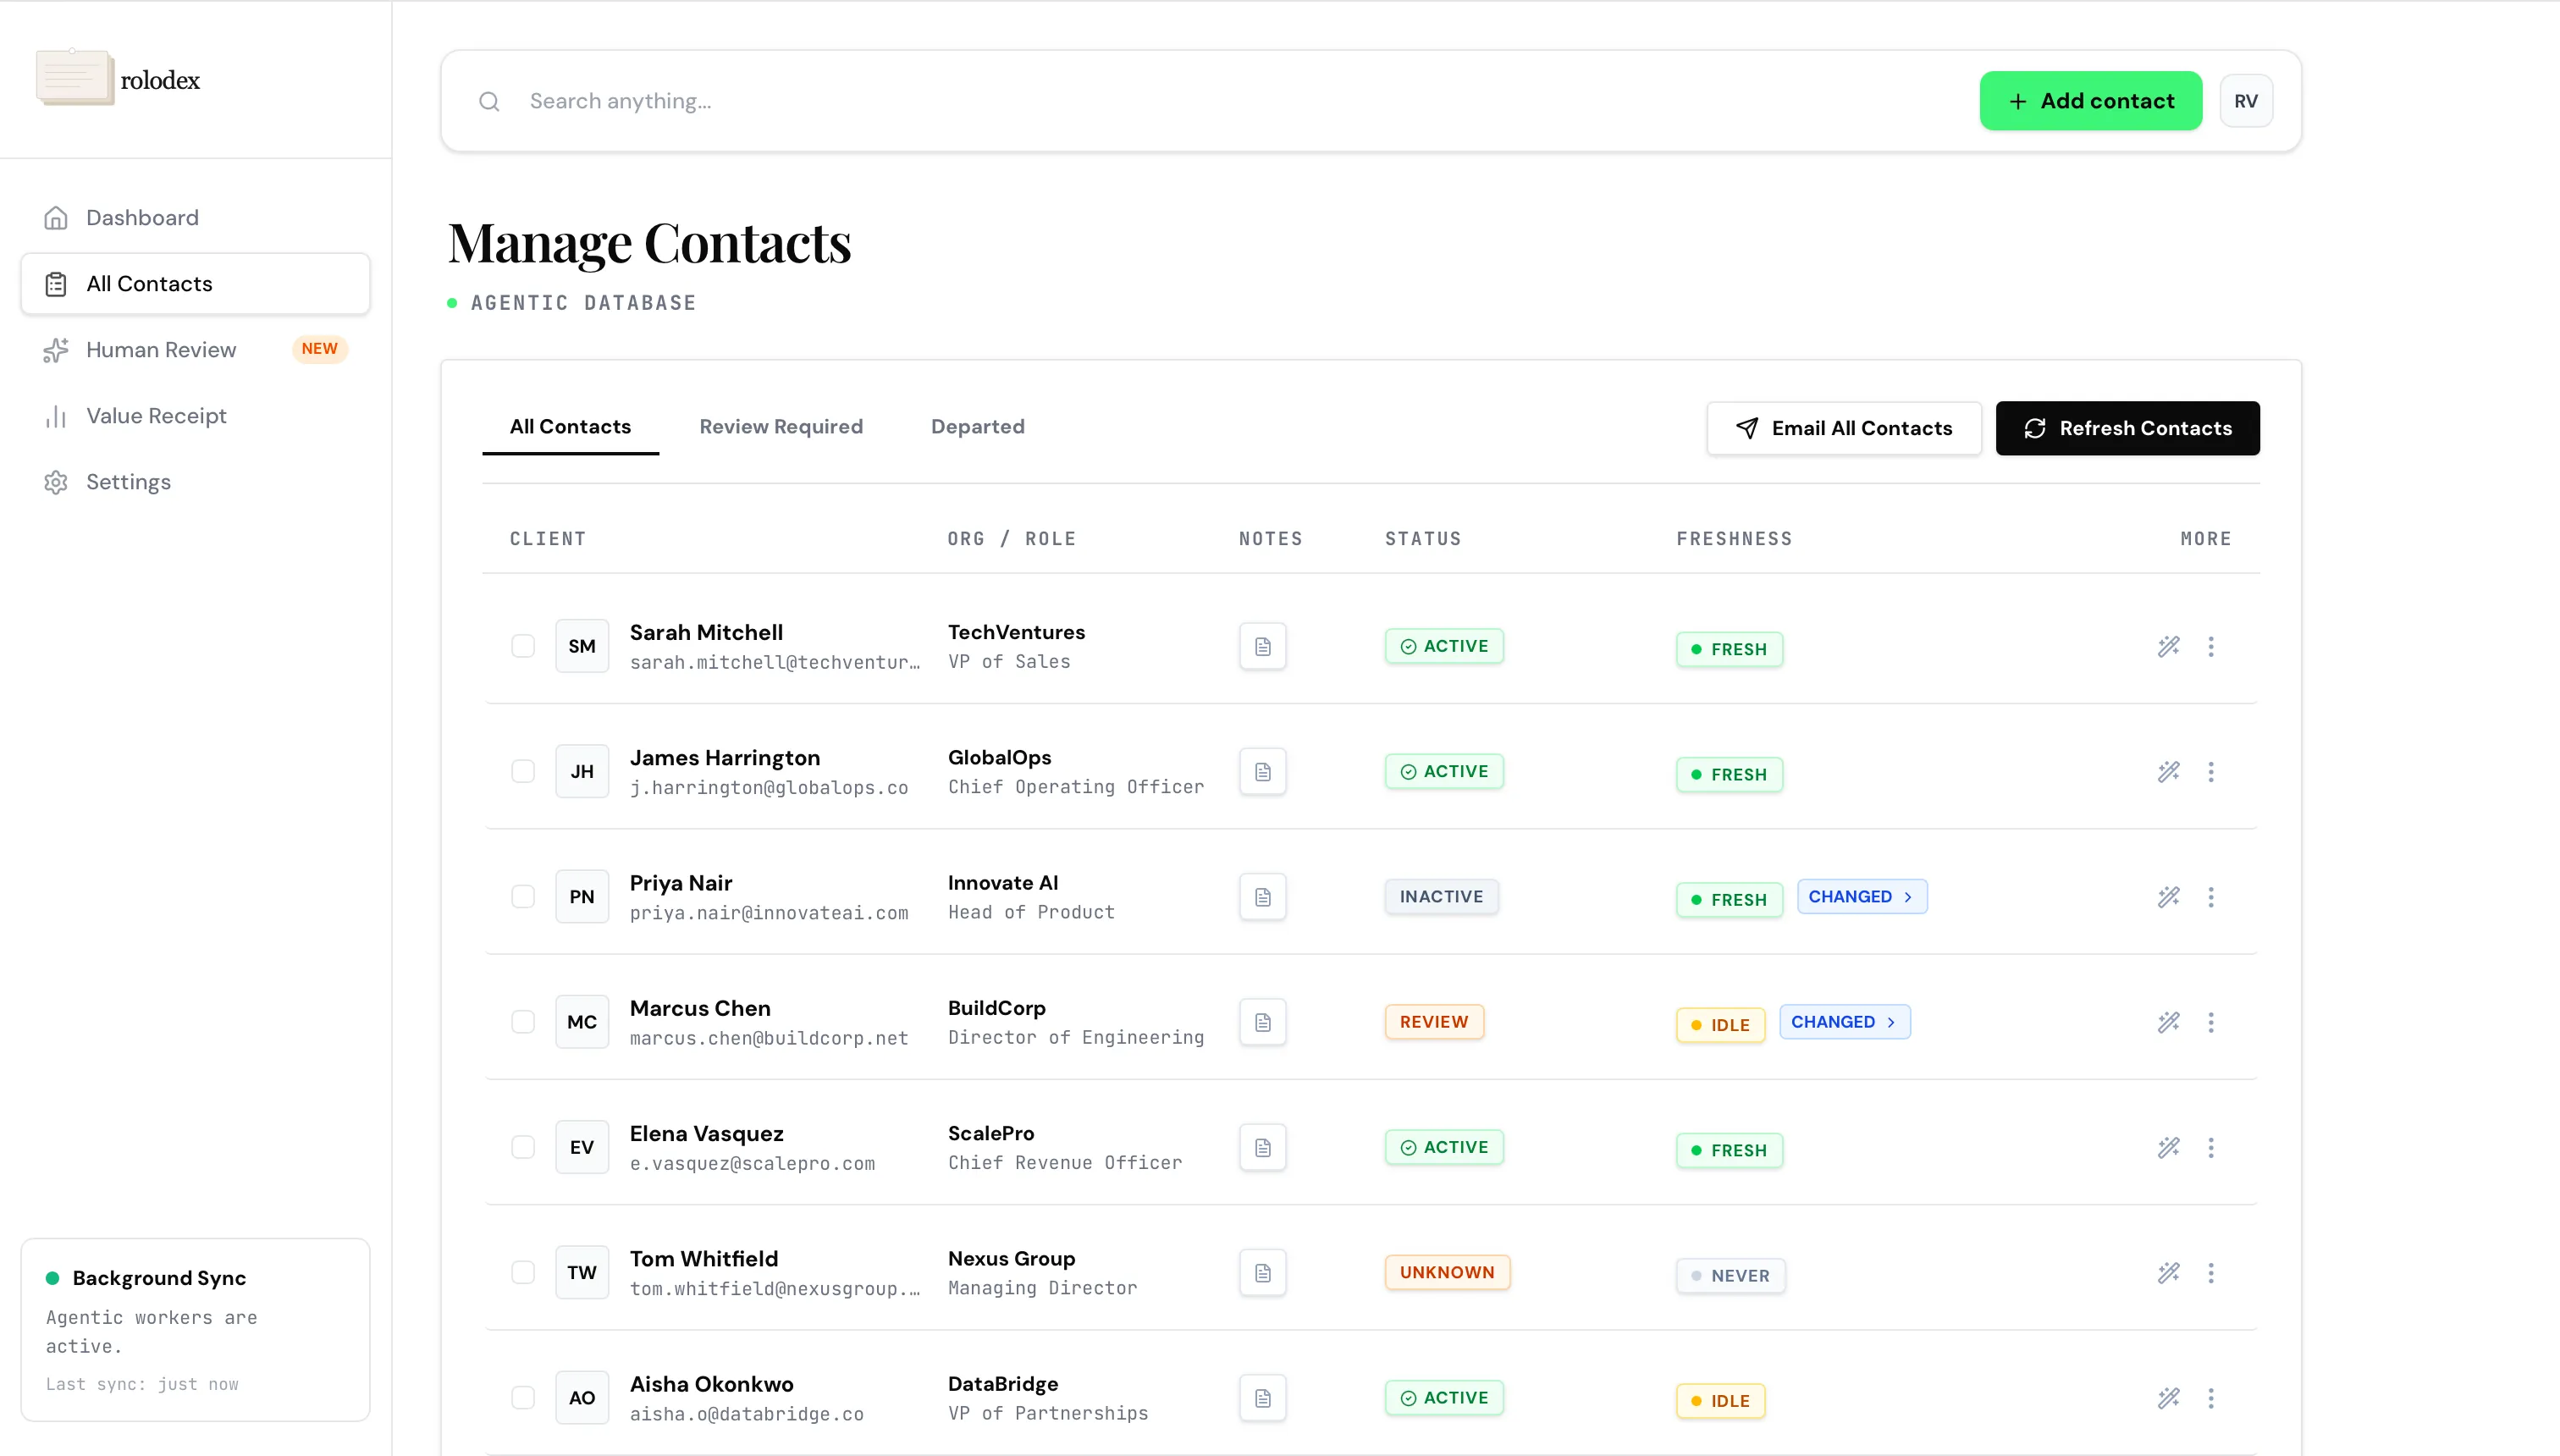The width and height of the screenshot is (2560, 1456).
Task: Open three-dot menu for James Harrington
Action: tap(2211, 772)
